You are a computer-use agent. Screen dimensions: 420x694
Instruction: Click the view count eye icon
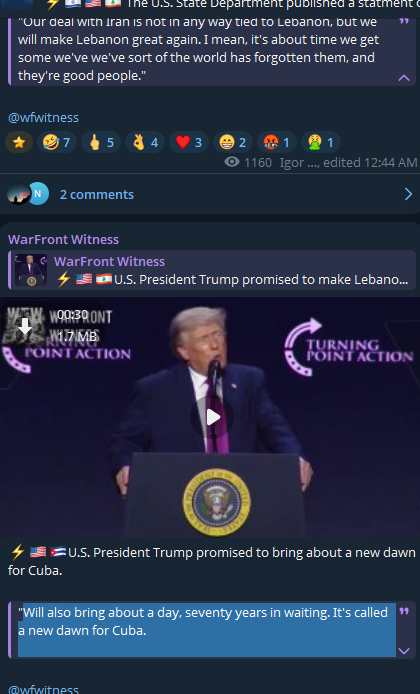coord(231,162)
